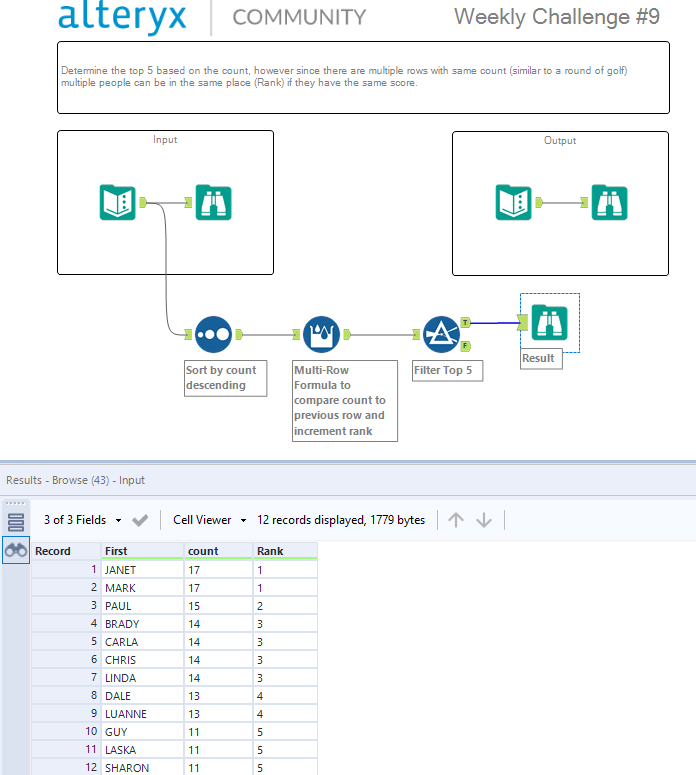This screenshot has width=696, height=775.
Task: Select the Result annotation label
Action: (541, 358)
